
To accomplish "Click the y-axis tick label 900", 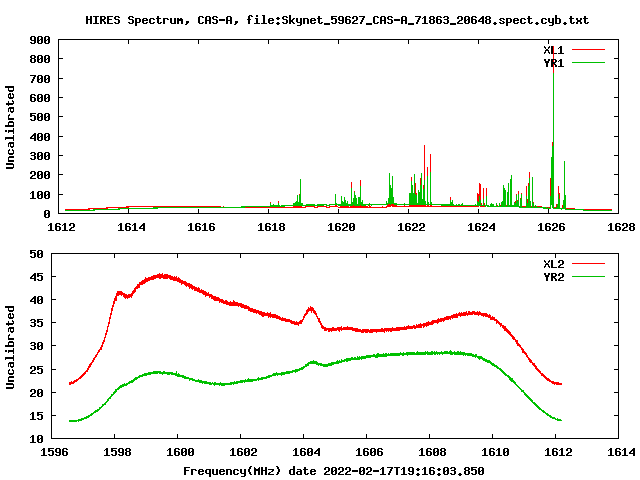I will (40, 40).
